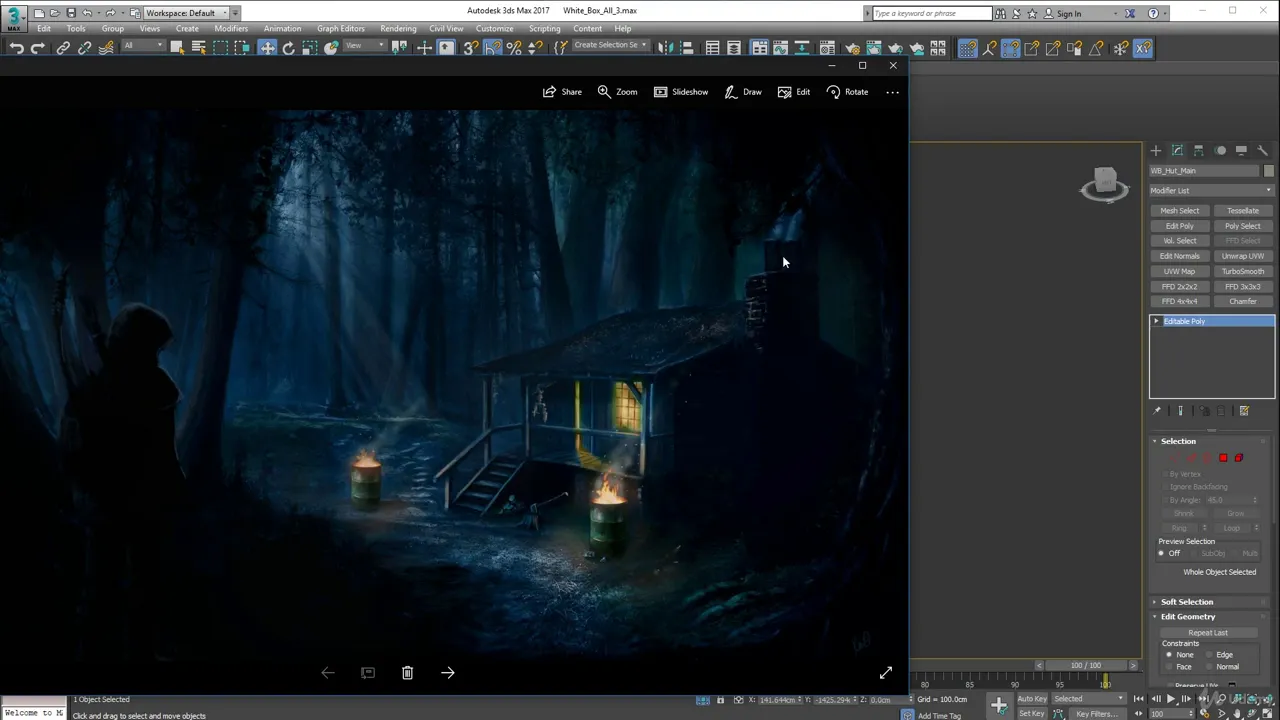The image size is (1280, 720).
Task: Open the Display panel icon
Action: click(x=1241, y=151)
